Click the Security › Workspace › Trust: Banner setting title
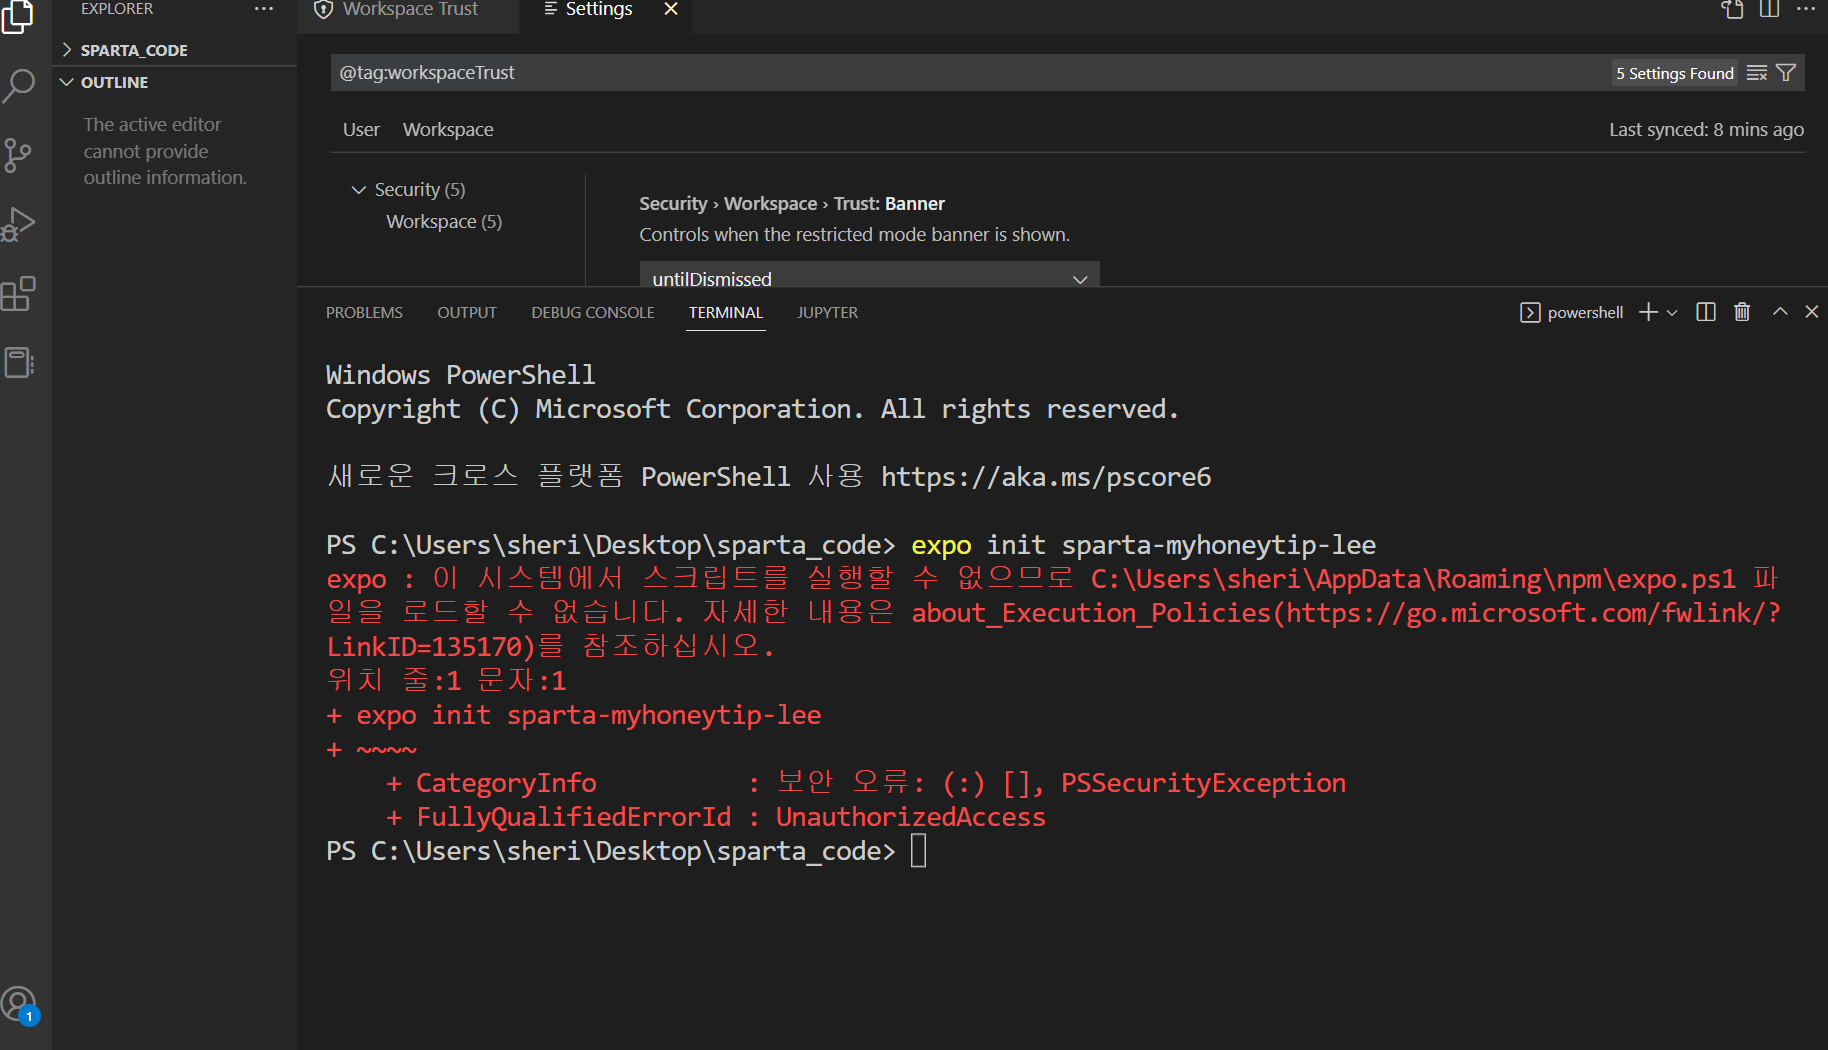Image resolution: width=1828 pixels, height=1050 pixels. pos(792,204)
